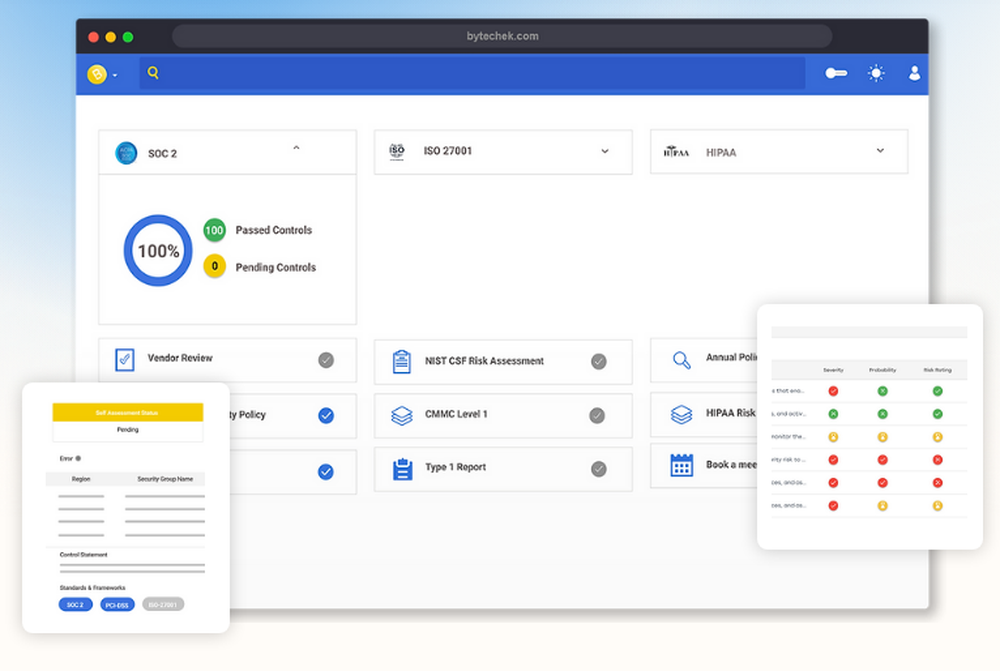This screenshot has width=1000, height=671.
Task: Click the yellow search magnifier icon
Action: pos(153,73)
